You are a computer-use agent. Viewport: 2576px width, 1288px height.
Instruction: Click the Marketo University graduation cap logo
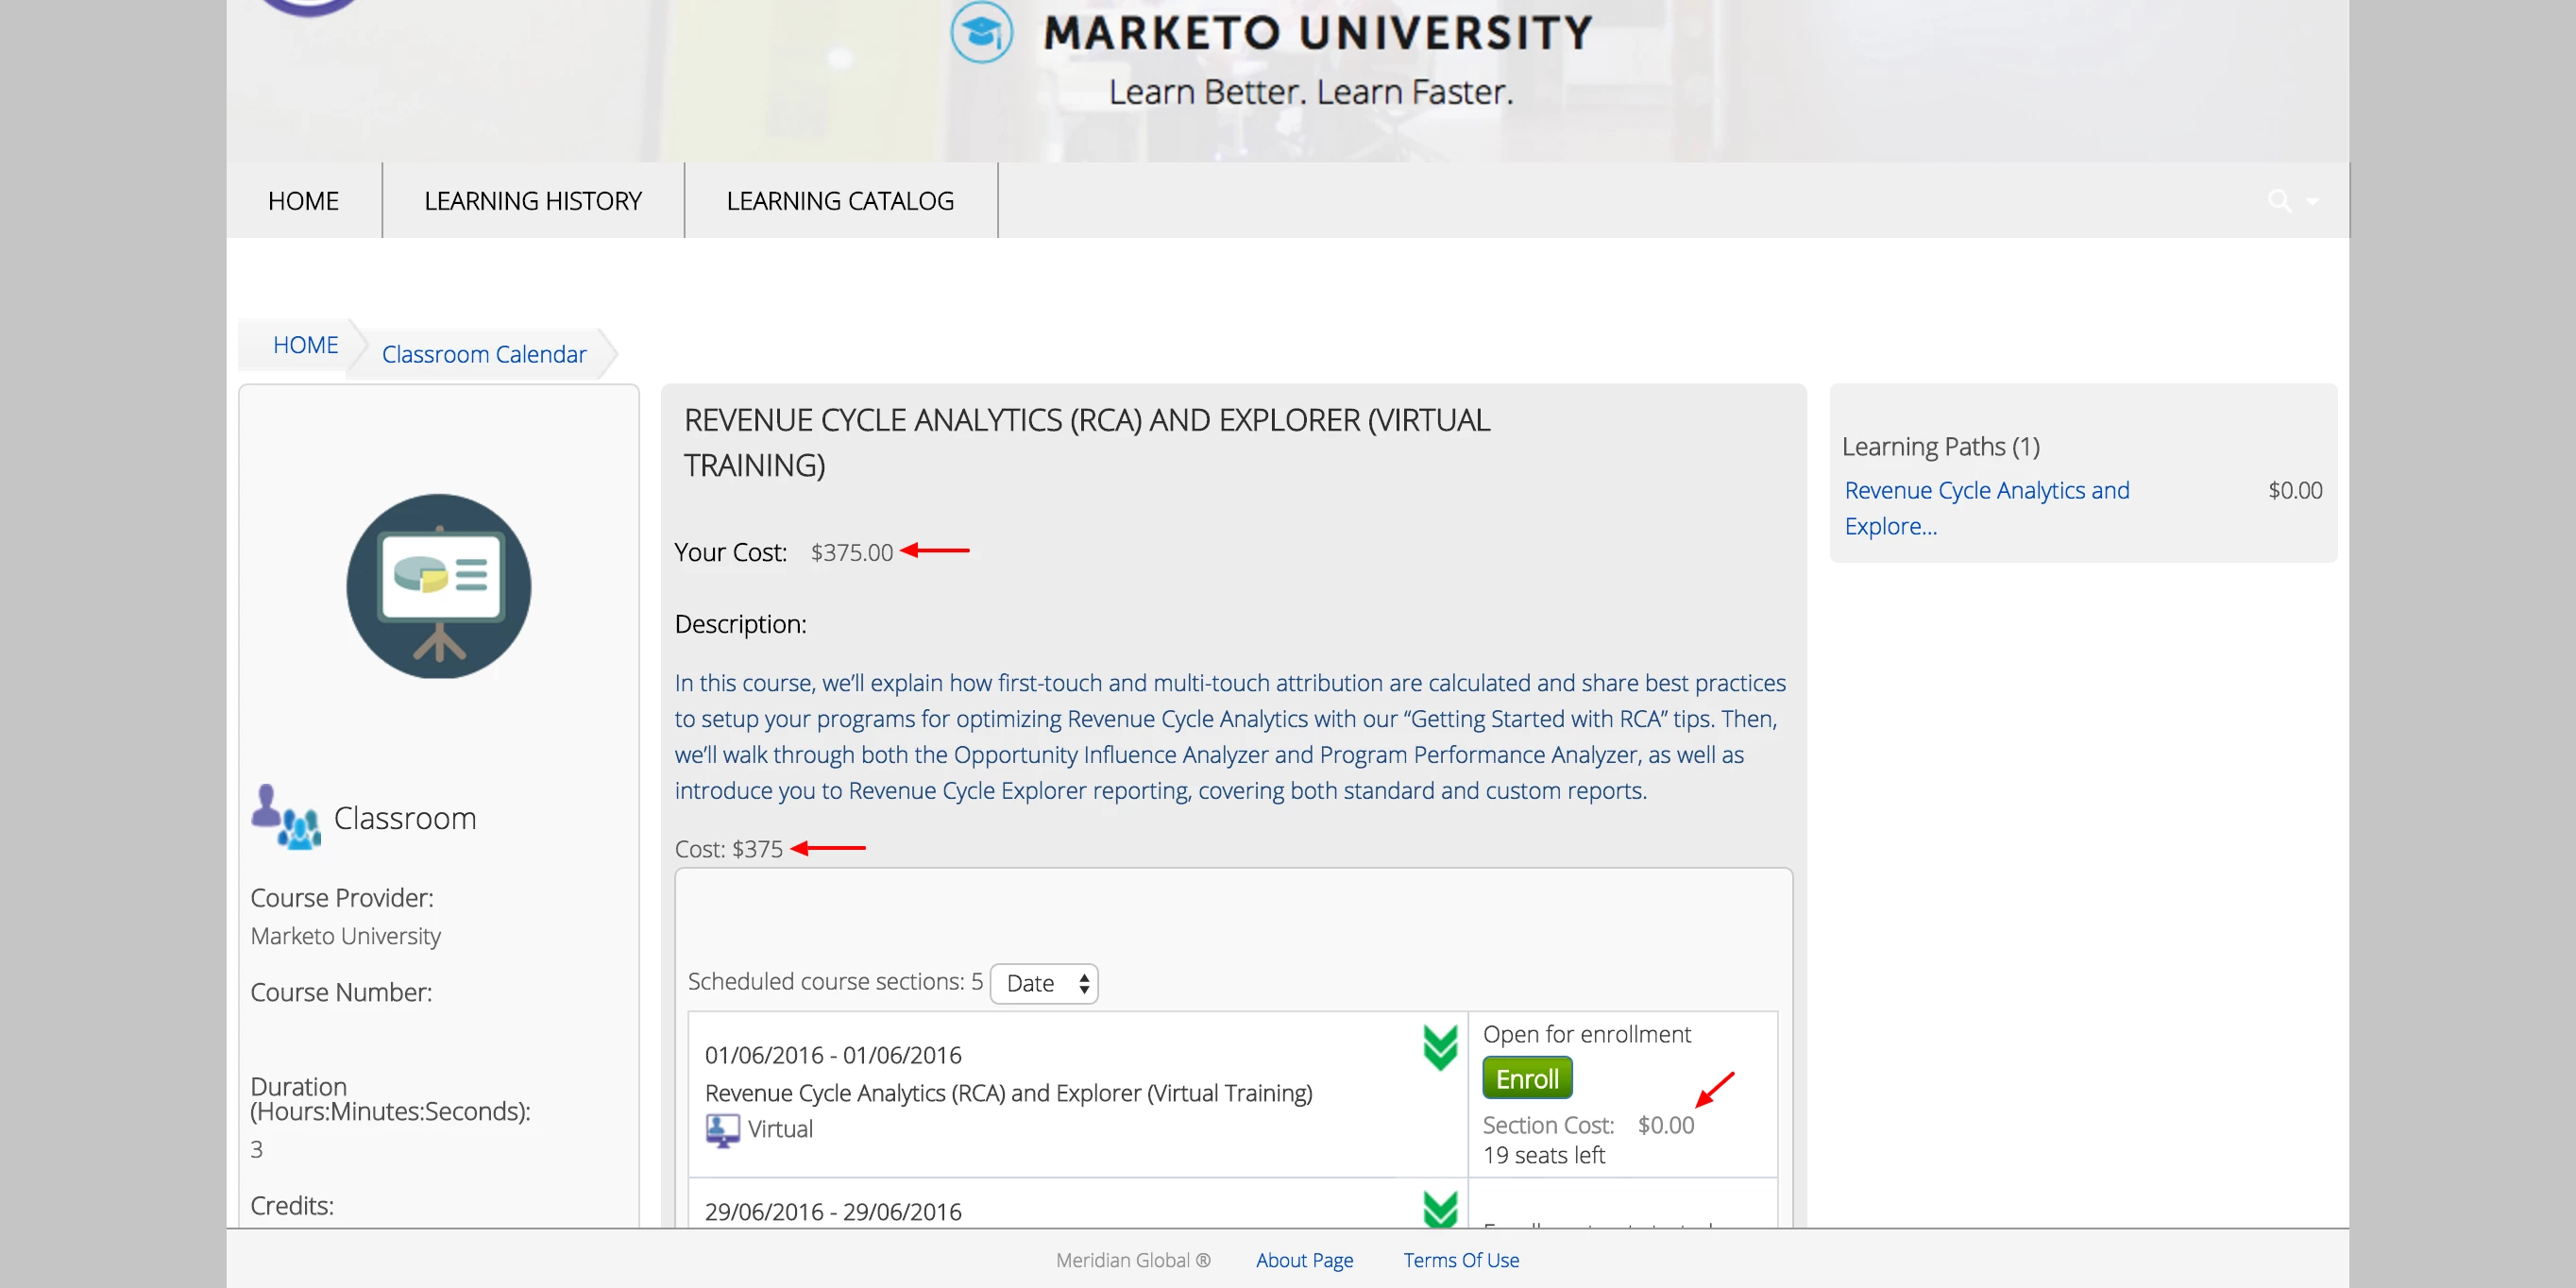click(981, 33)
